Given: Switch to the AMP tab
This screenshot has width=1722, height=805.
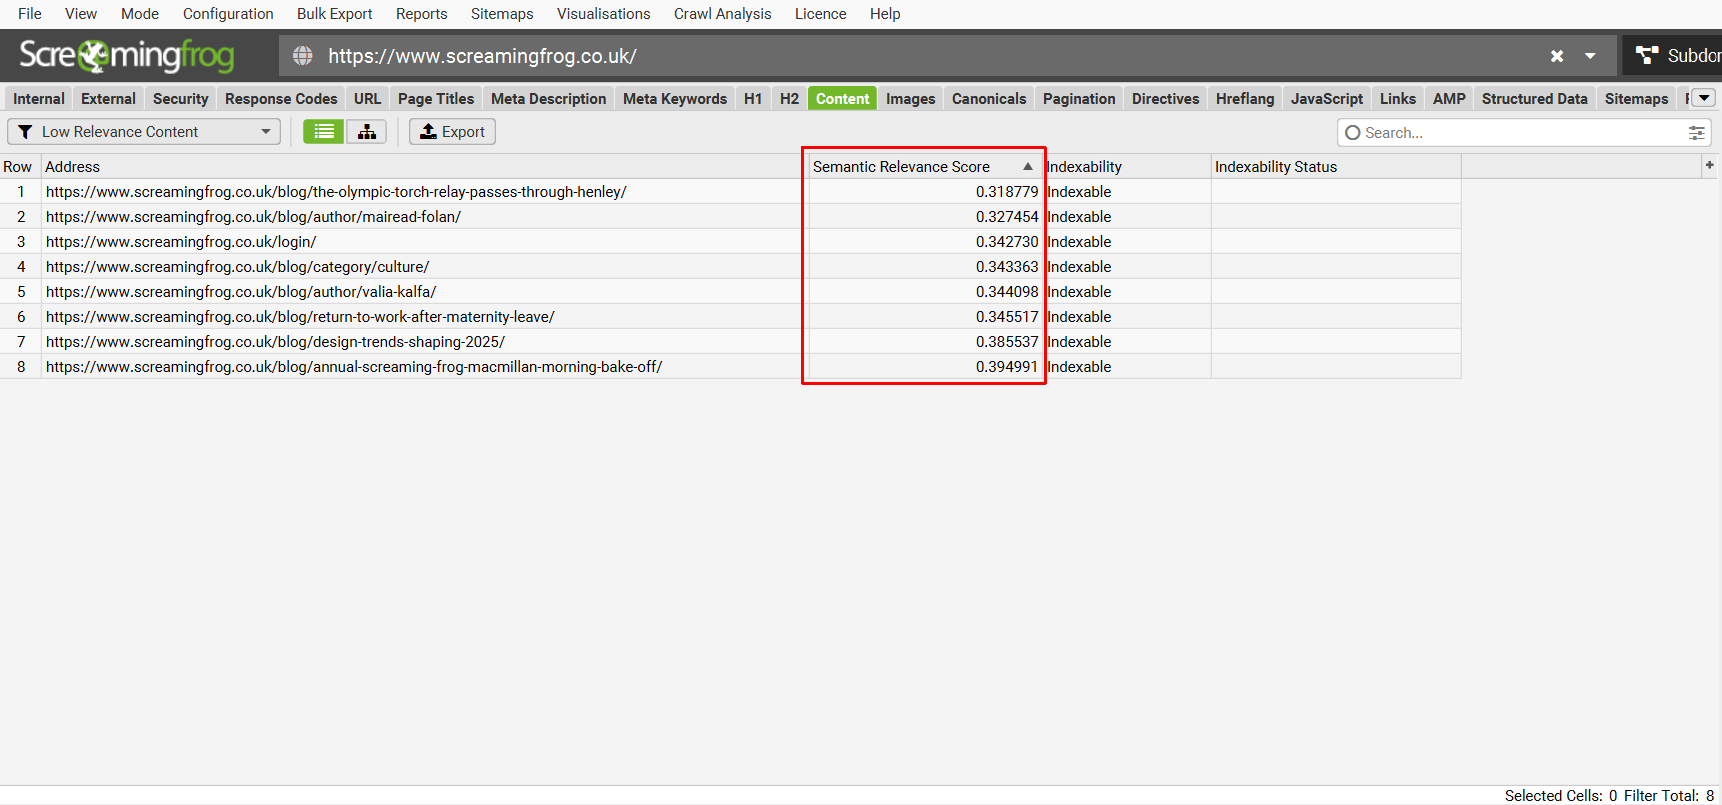Looking at the screenshot, I should pyautogui.click(x=1448, y=98).
